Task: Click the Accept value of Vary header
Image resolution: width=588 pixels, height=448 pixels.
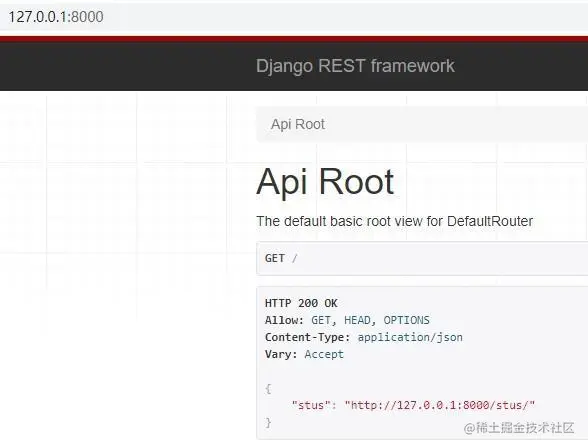Action: (x=324, y=354)
